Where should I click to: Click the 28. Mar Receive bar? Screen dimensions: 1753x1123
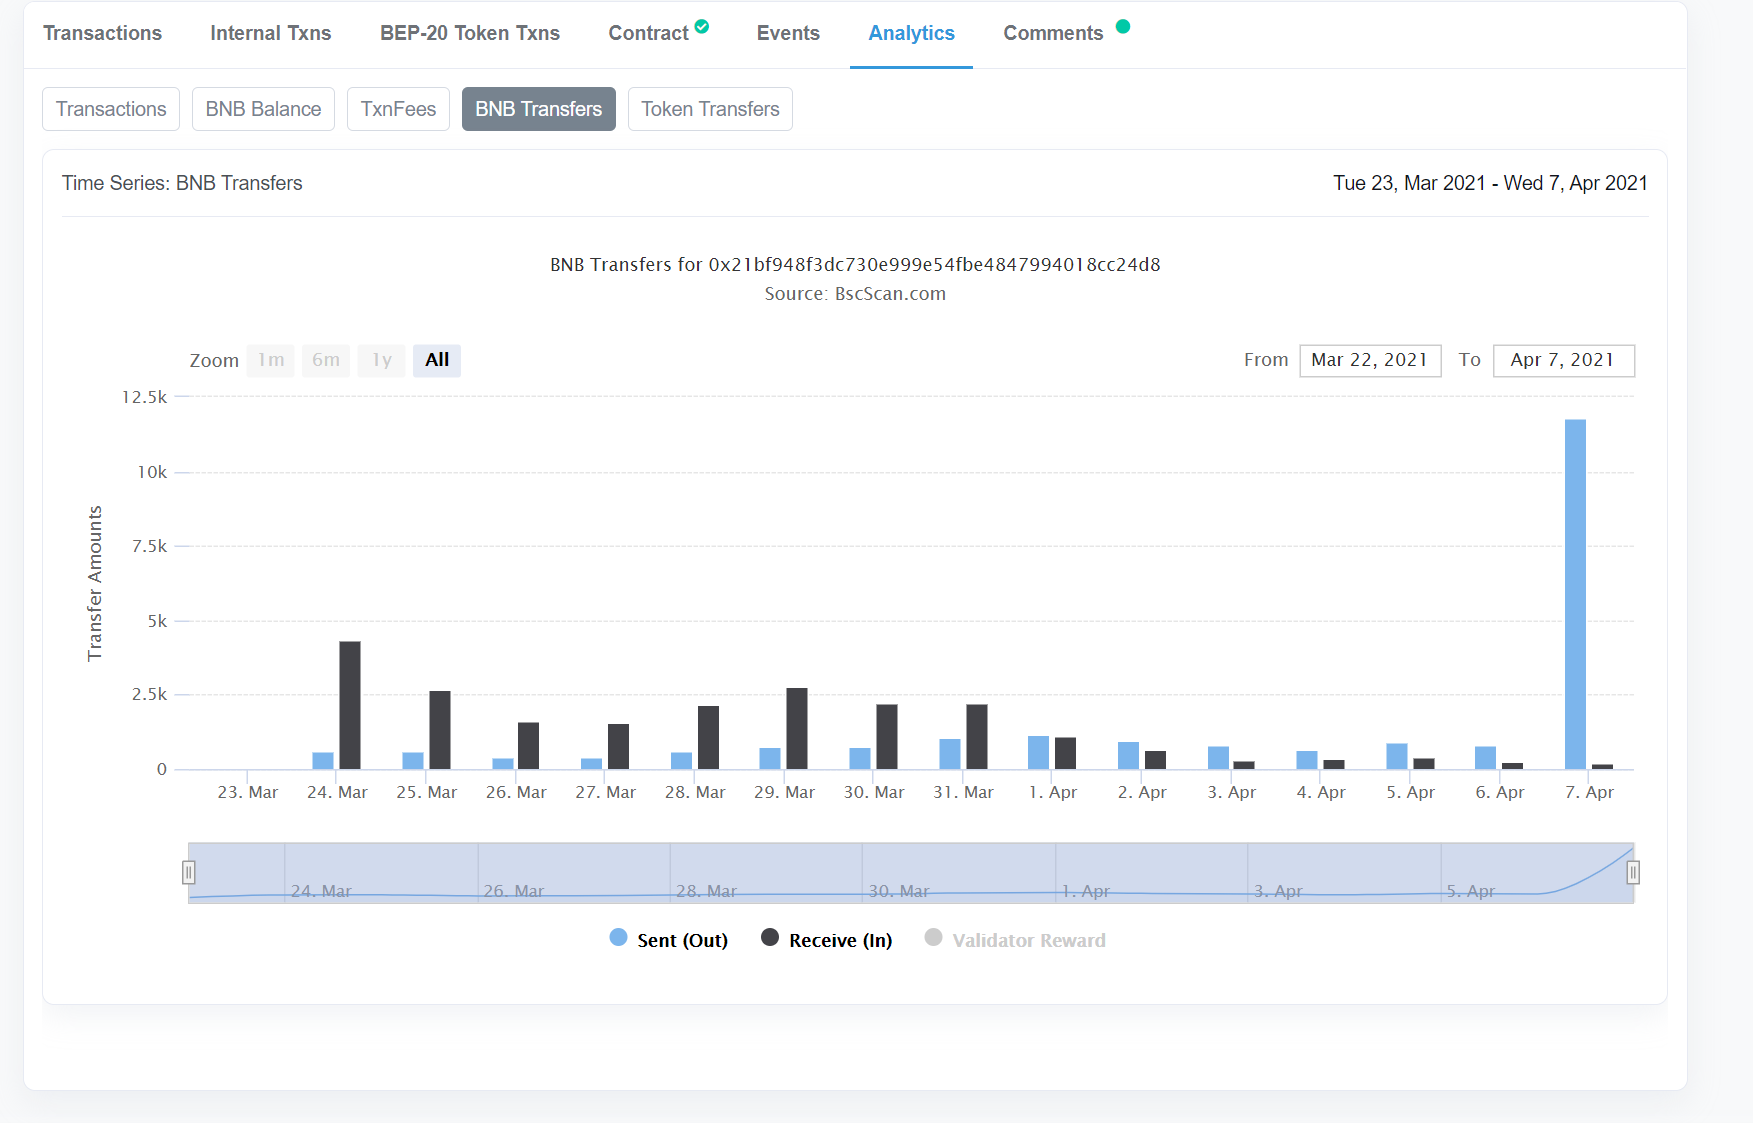[708, 738]
